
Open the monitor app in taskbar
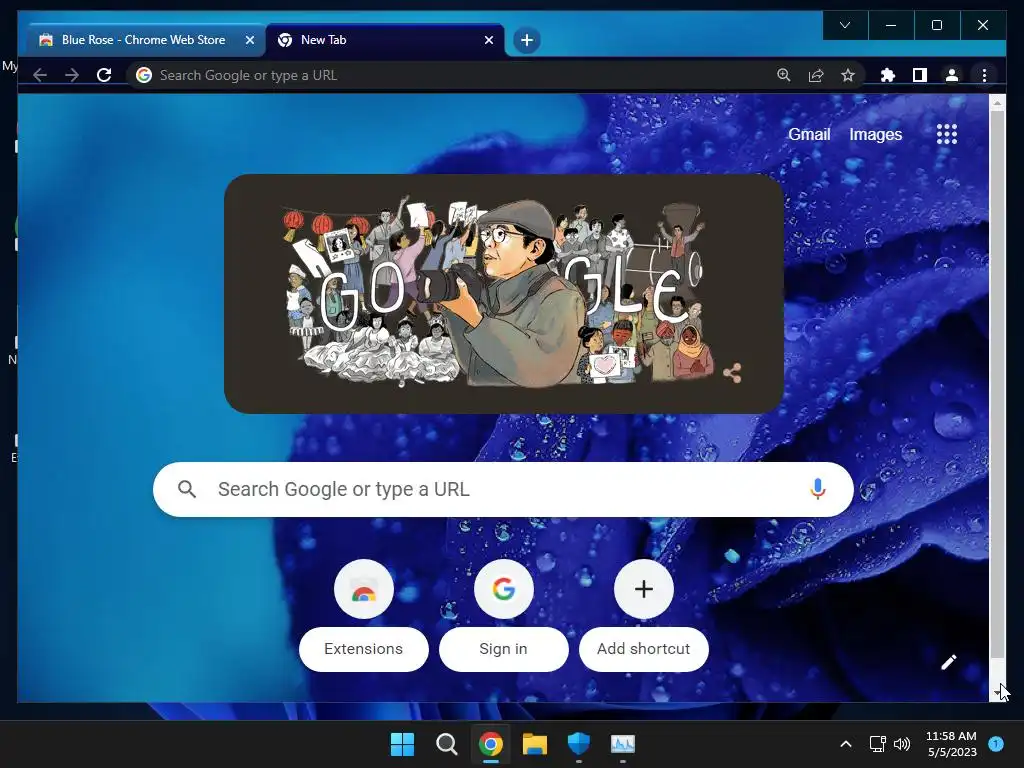click(x=622, y=744)
